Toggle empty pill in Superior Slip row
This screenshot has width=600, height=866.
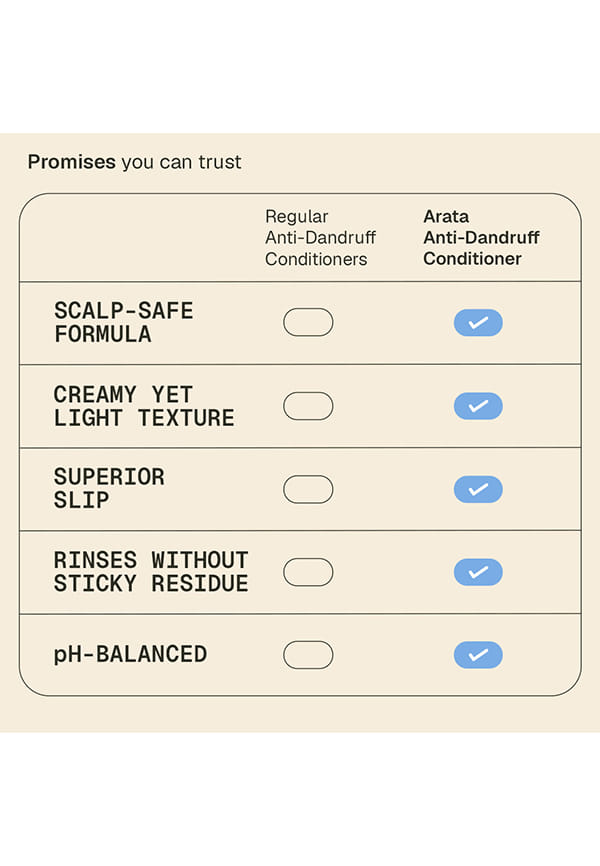(x=308, y=489)
